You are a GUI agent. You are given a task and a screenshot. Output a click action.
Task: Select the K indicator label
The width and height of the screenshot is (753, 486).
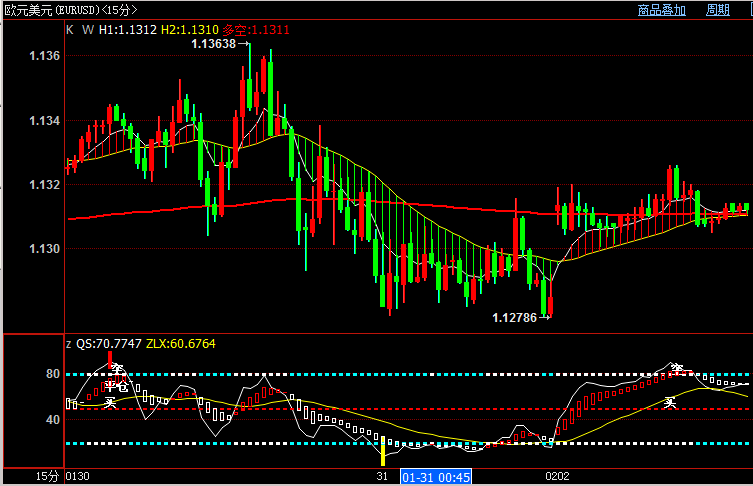point(70,30)
